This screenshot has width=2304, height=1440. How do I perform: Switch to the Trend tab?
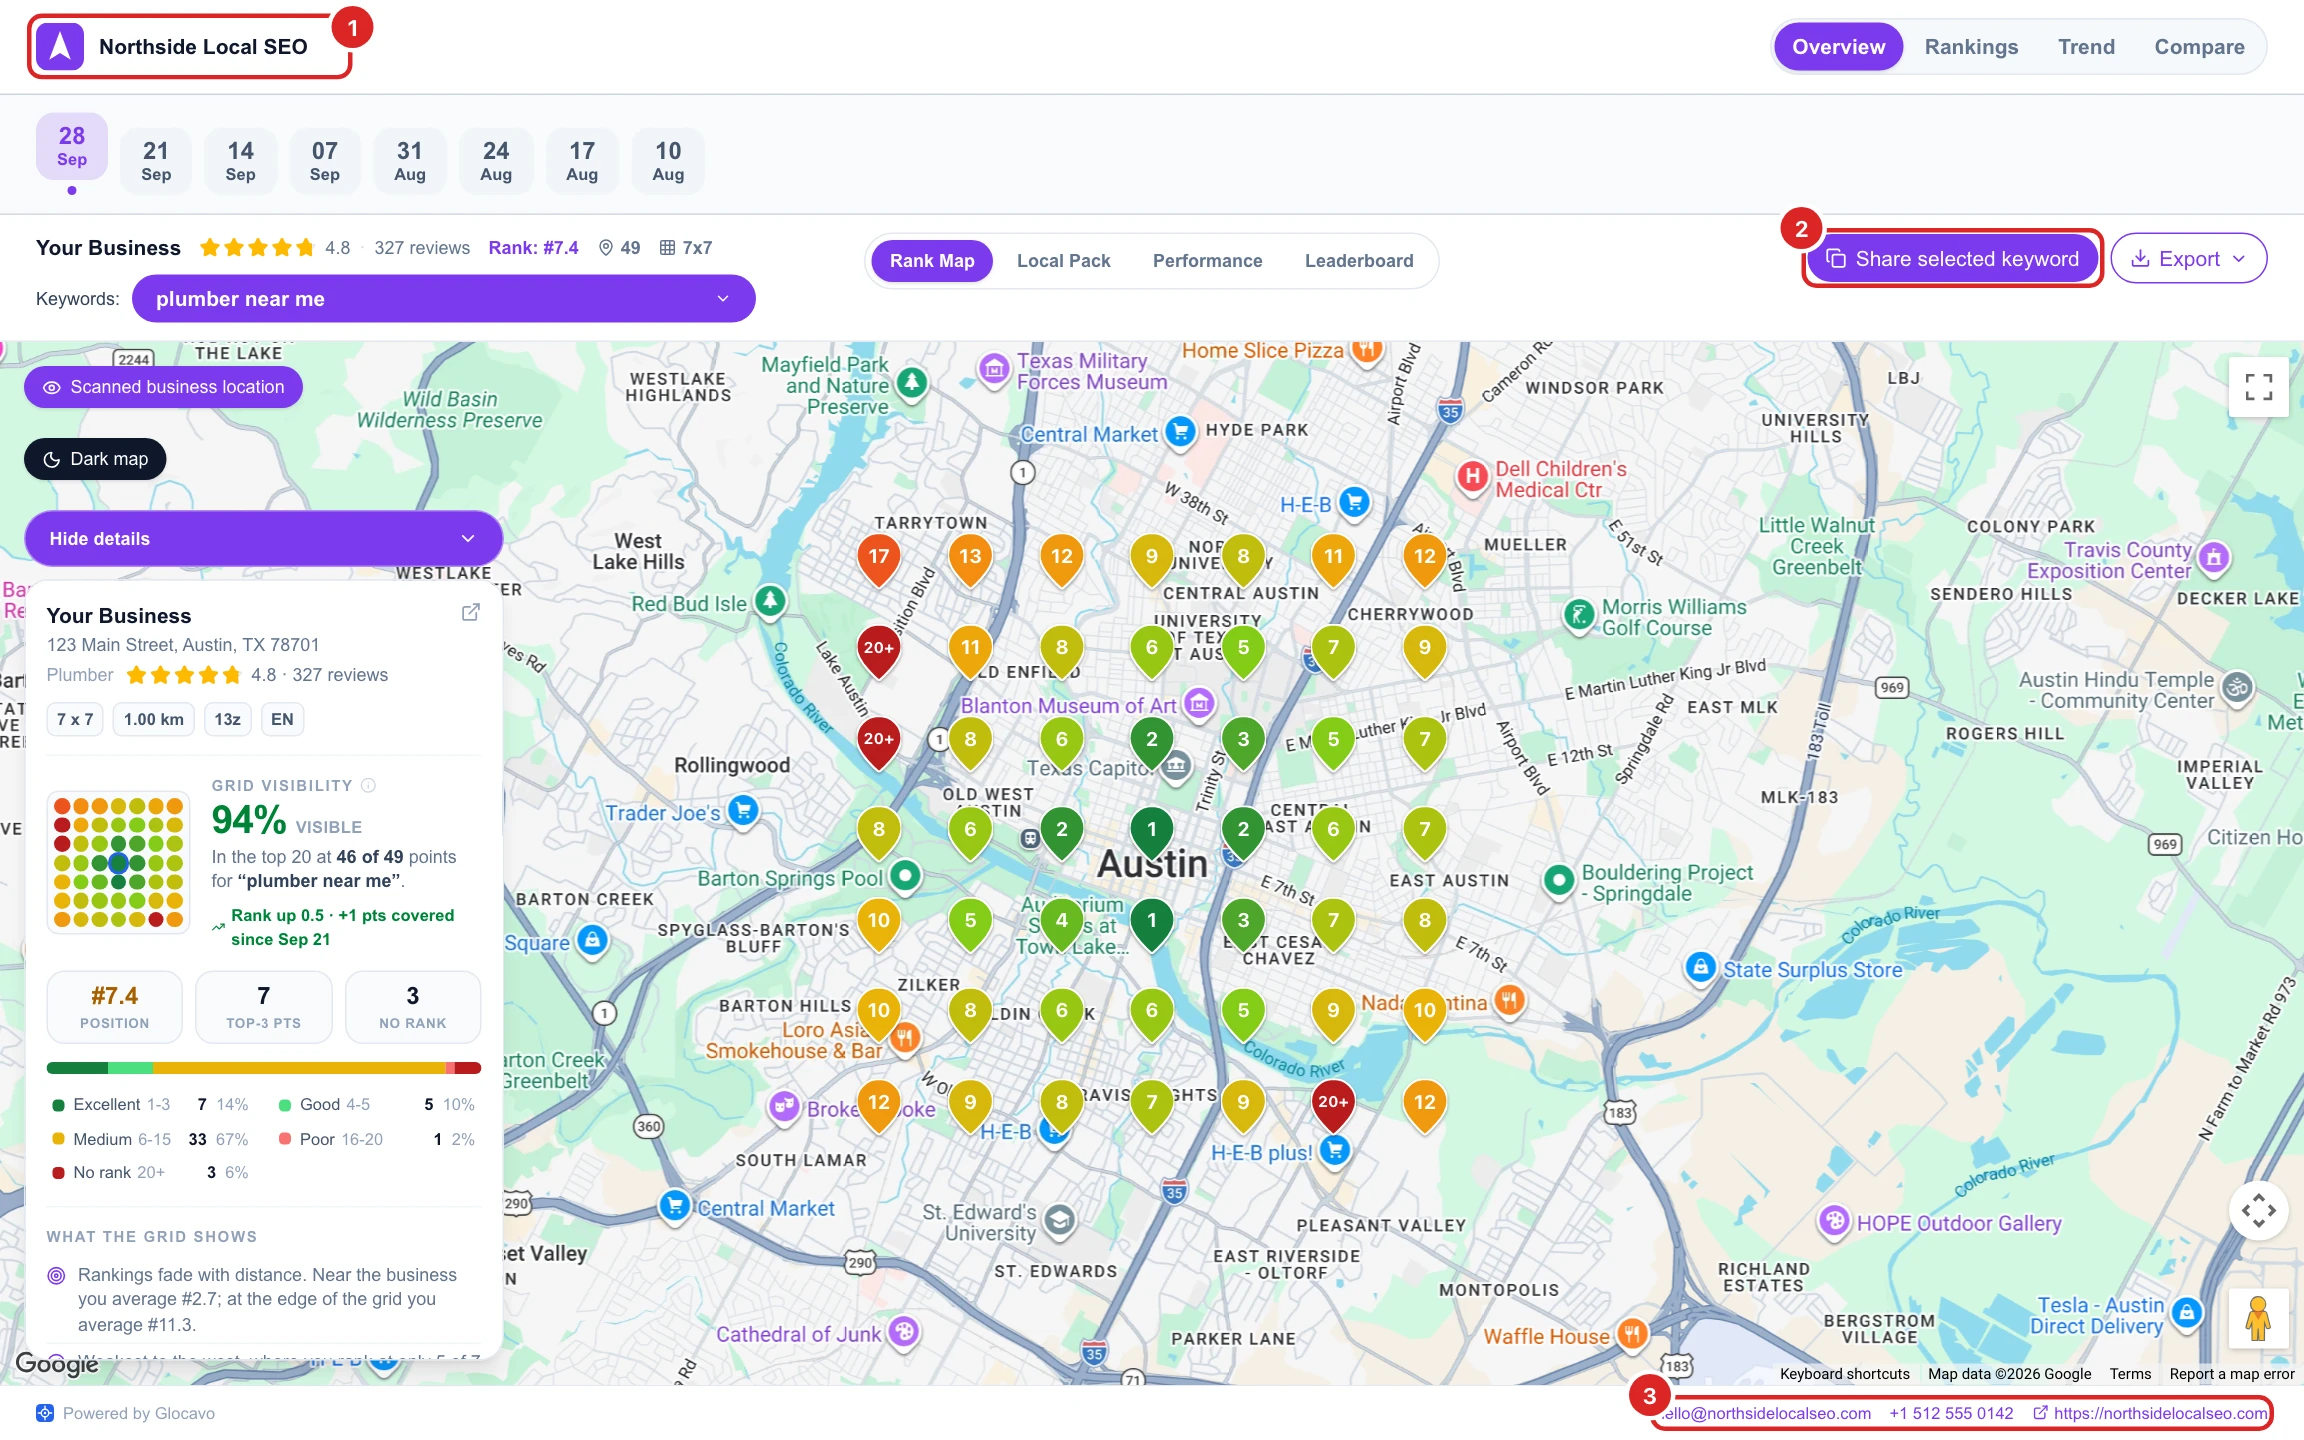(x=2086, y=47)
